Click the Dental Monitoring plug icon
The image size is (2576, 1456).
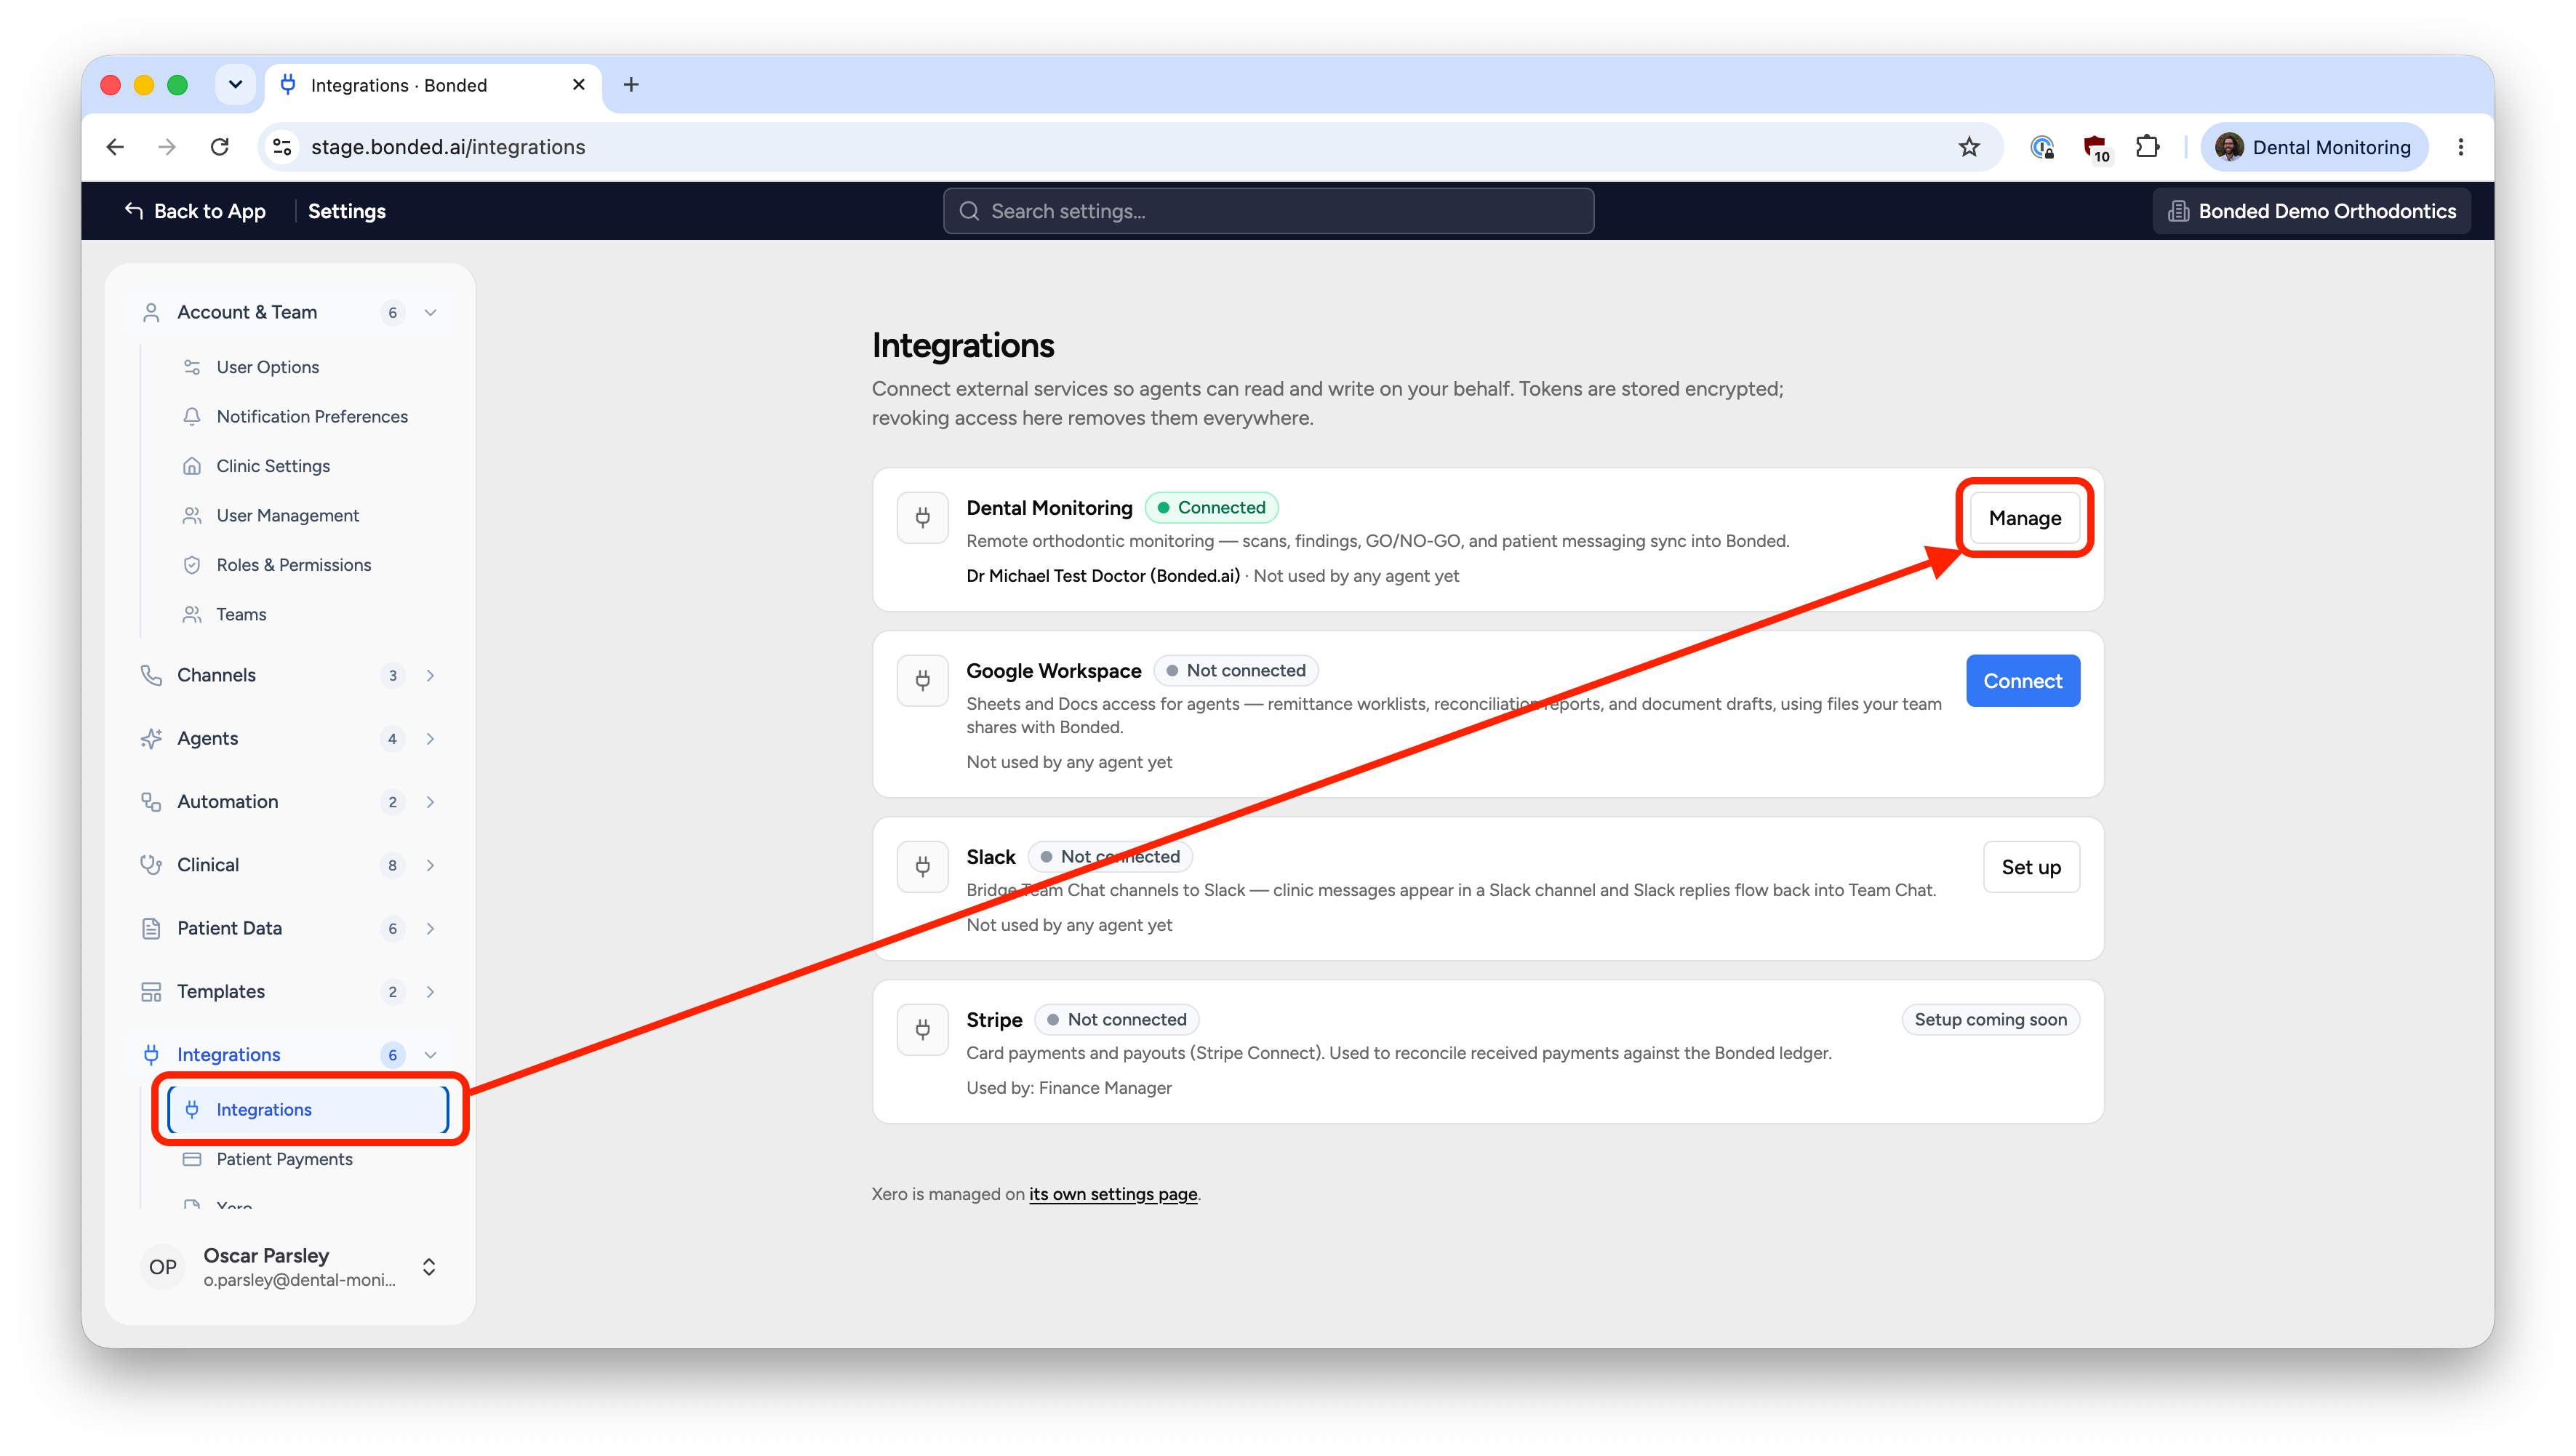[922, 518]
